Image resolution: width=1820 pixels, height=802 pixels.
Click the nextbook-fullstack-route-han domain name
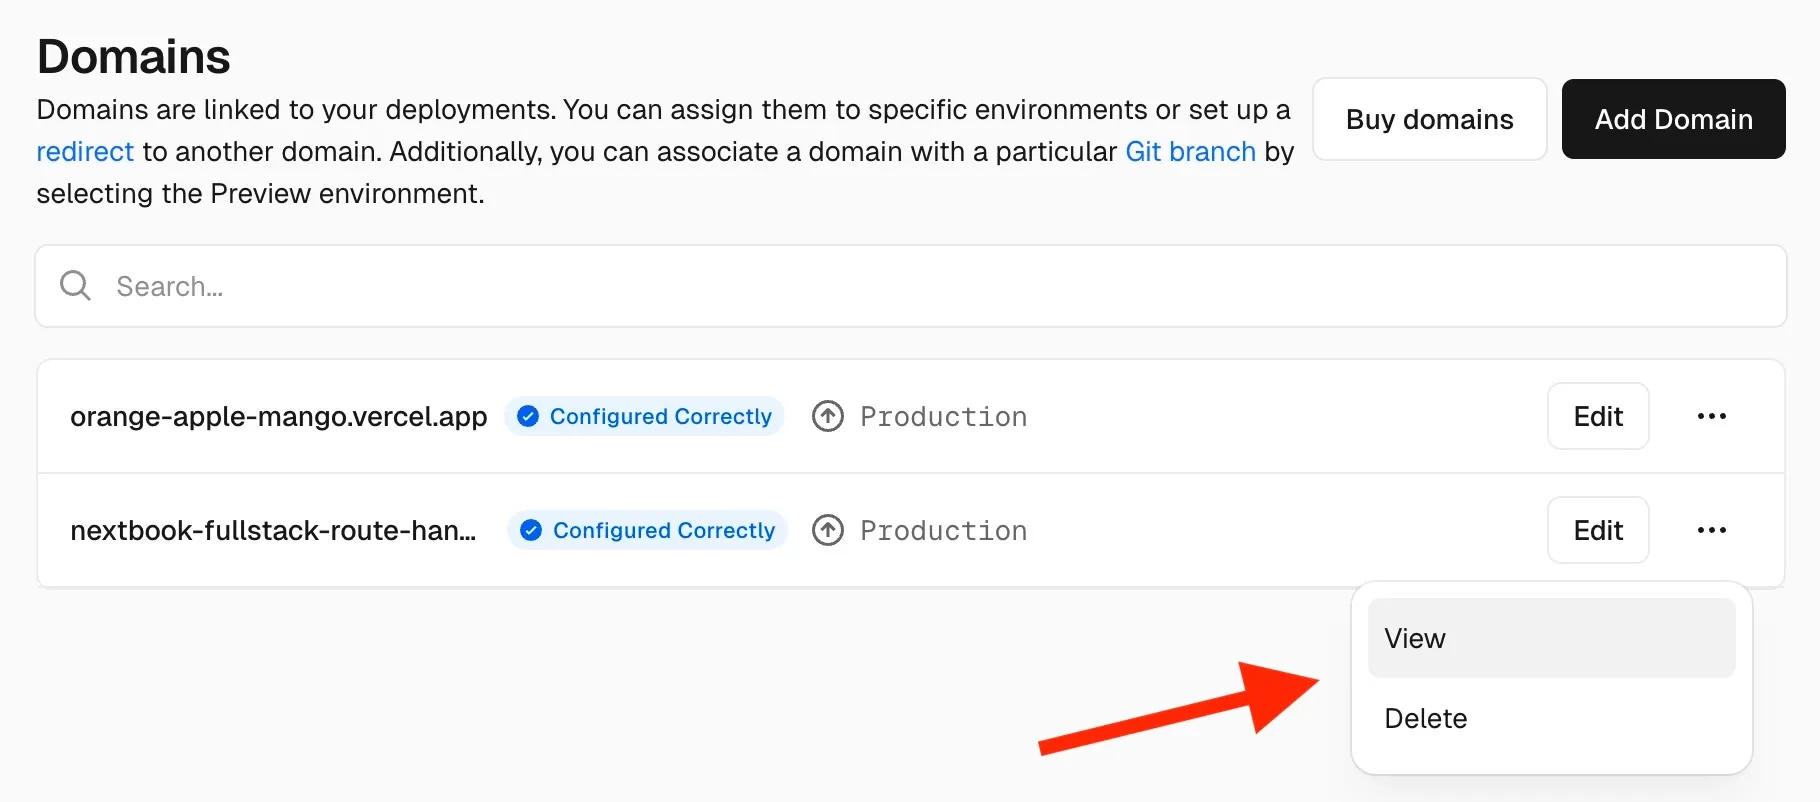click(273, 530)
